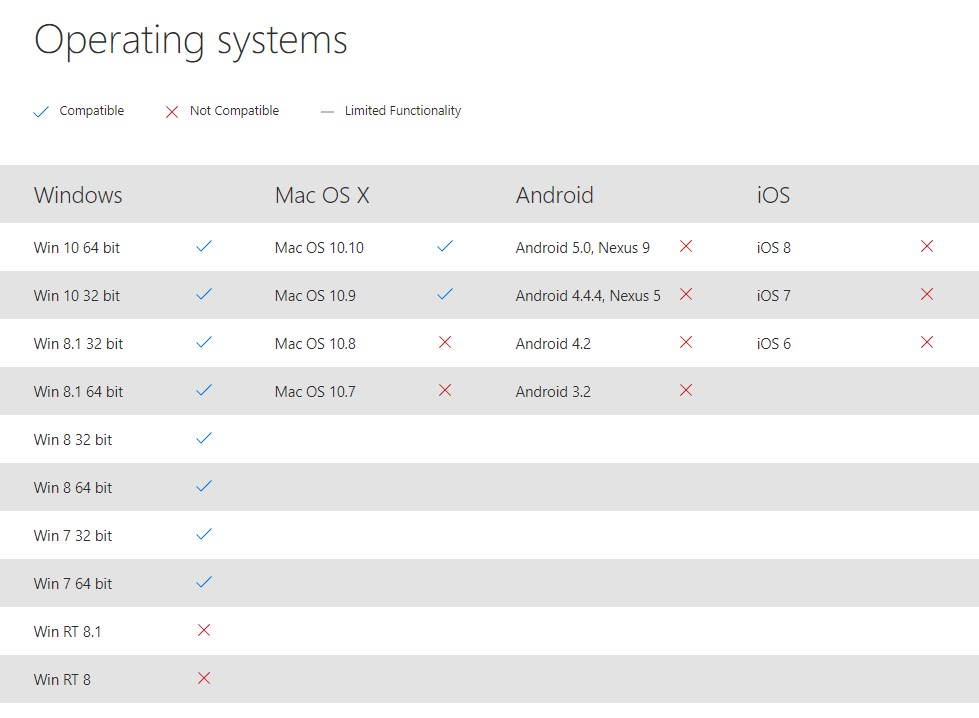The image size is (979, 718).
Task: Click the red X beside Mac OS 10.8
Action: tap(445, 342)
